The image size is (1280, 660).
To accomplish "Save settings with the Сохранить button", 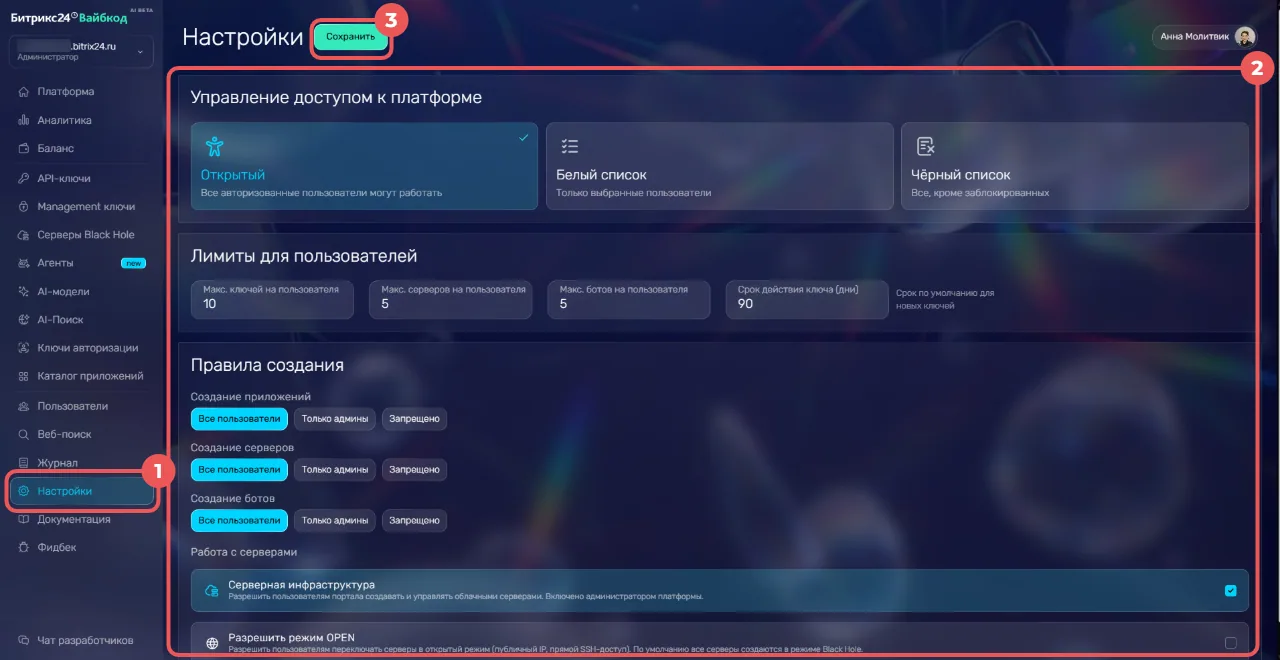I will pos(350,37).
